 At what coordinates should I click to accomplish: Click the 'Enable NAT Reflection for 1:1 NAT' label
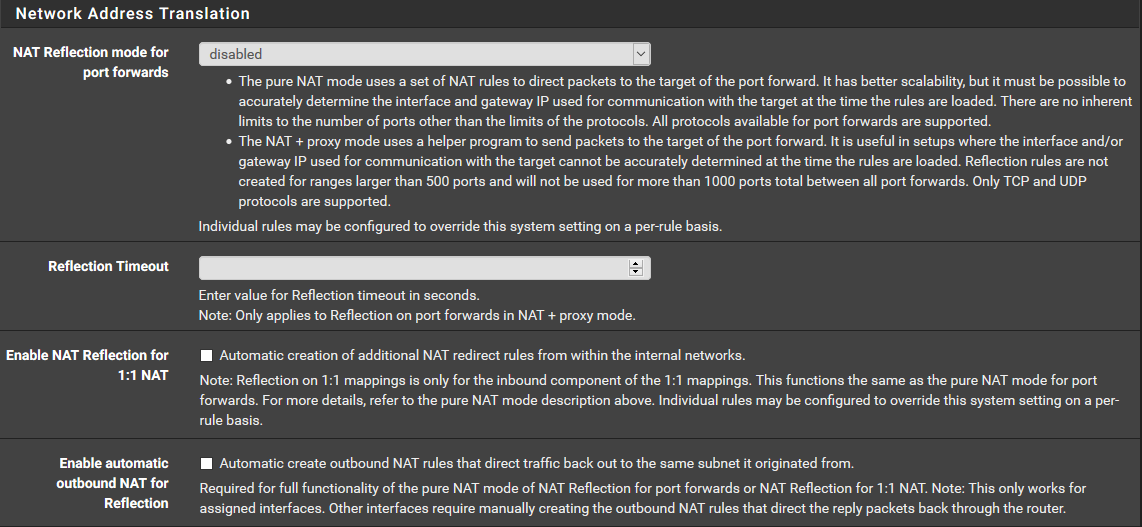[88, 365]
